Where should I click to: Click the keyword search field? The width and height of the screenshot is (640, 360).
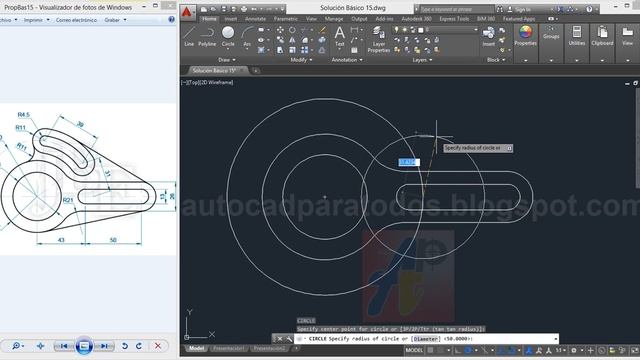(456, 9)
